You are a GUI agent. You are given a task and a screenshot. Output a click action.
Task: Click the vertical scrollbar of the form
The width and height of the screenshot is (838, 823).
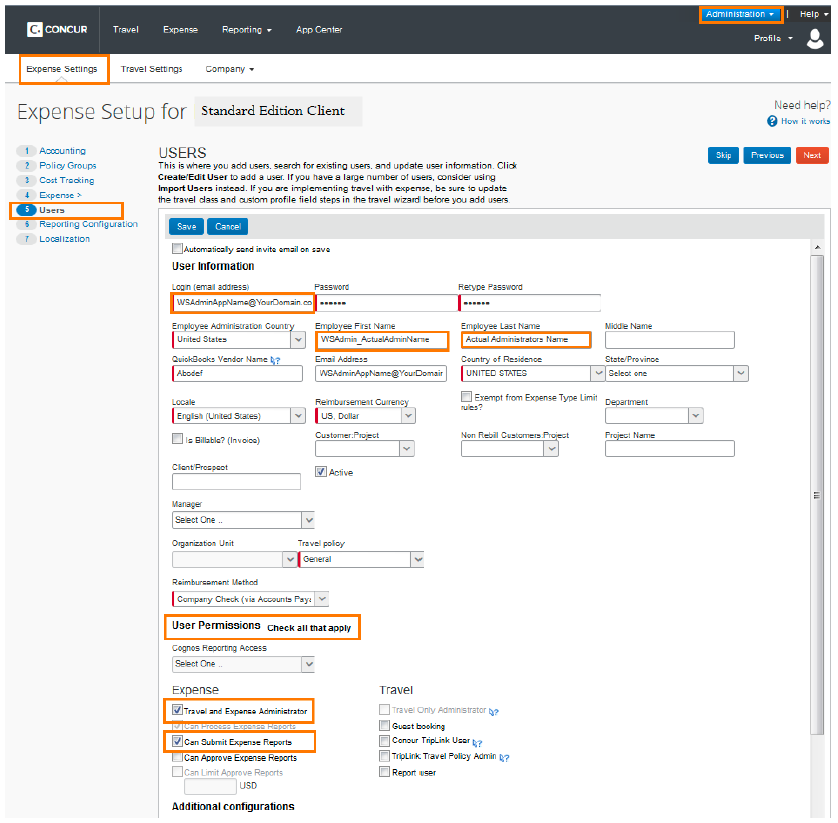click(x=817, y=495)
